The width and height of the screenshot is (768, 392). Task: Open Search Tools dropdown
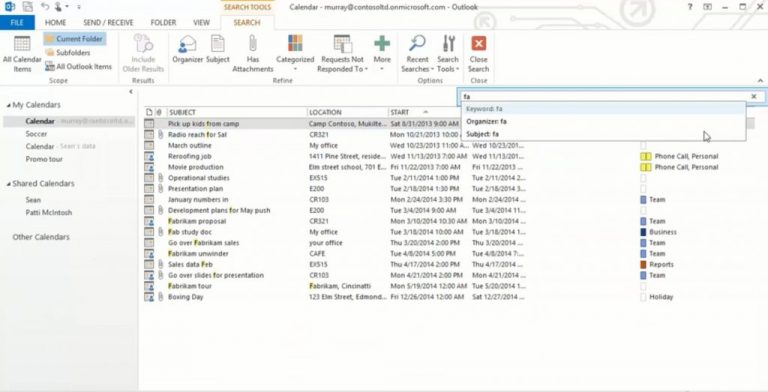click(x=448, y=54)
